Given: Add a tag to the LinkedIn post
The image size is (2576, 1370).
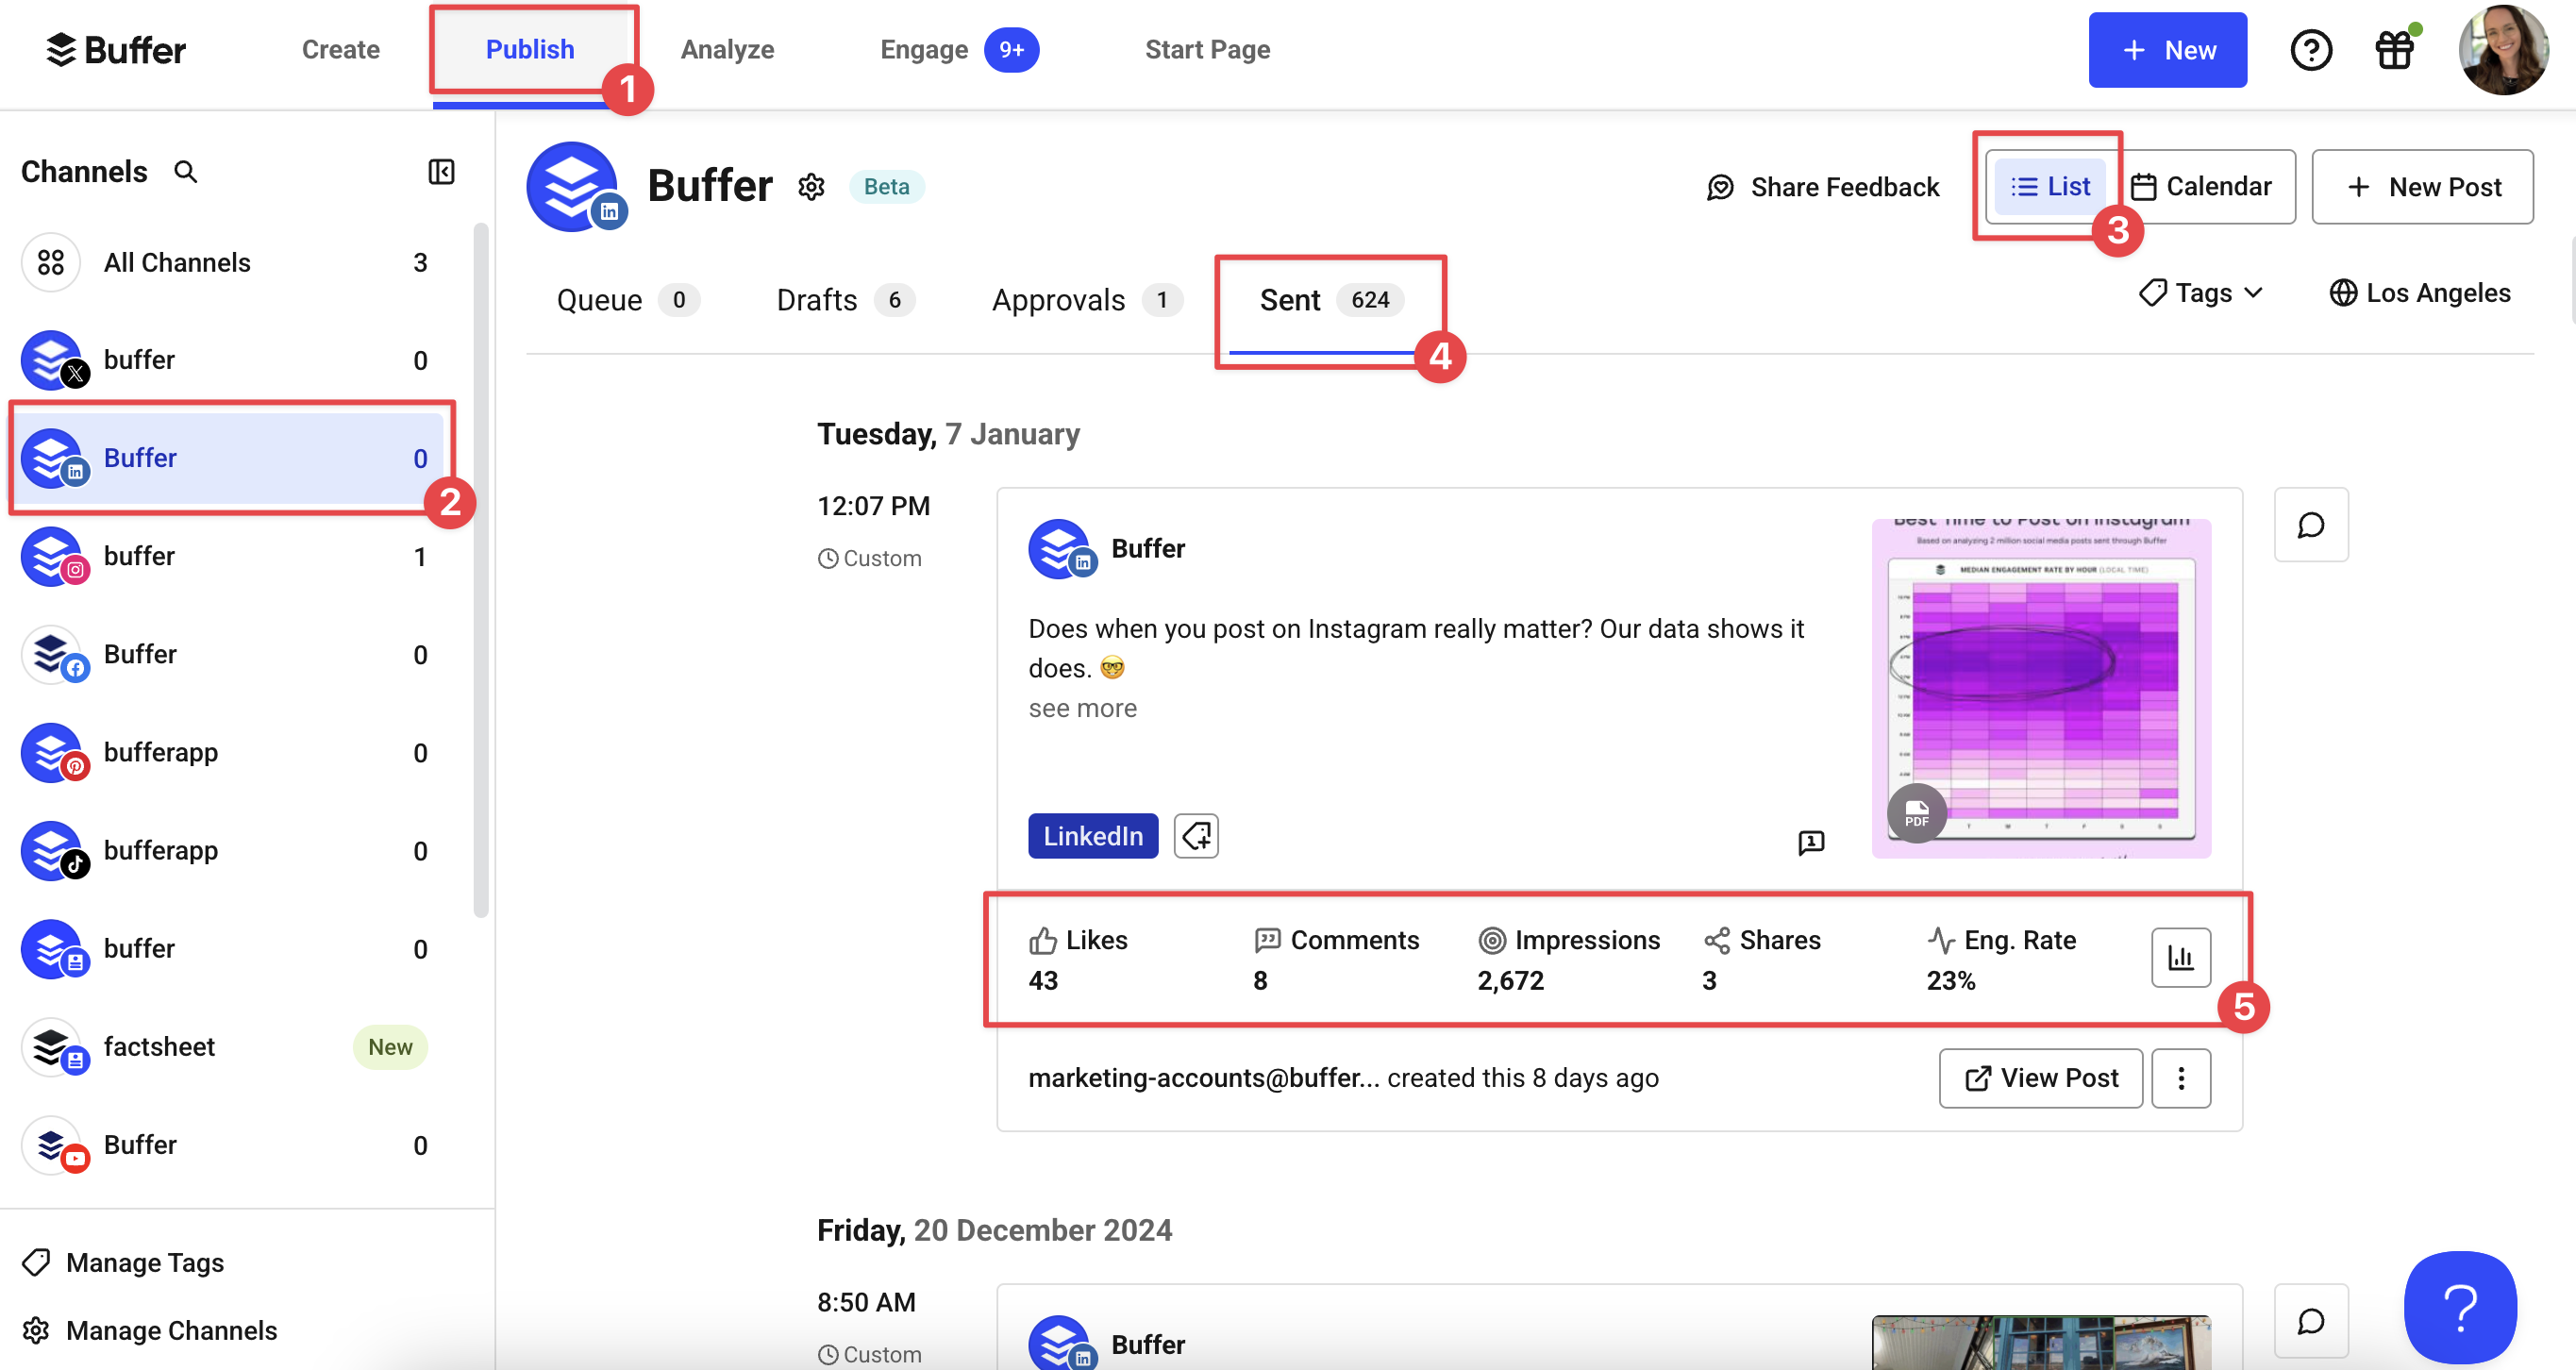Looking at the screenshot, I should click(x=1196, y=836).
